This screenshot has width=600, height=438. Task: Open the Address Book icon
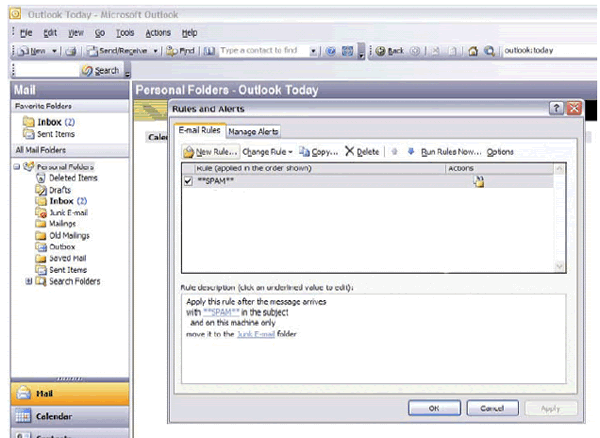[209, 50]
